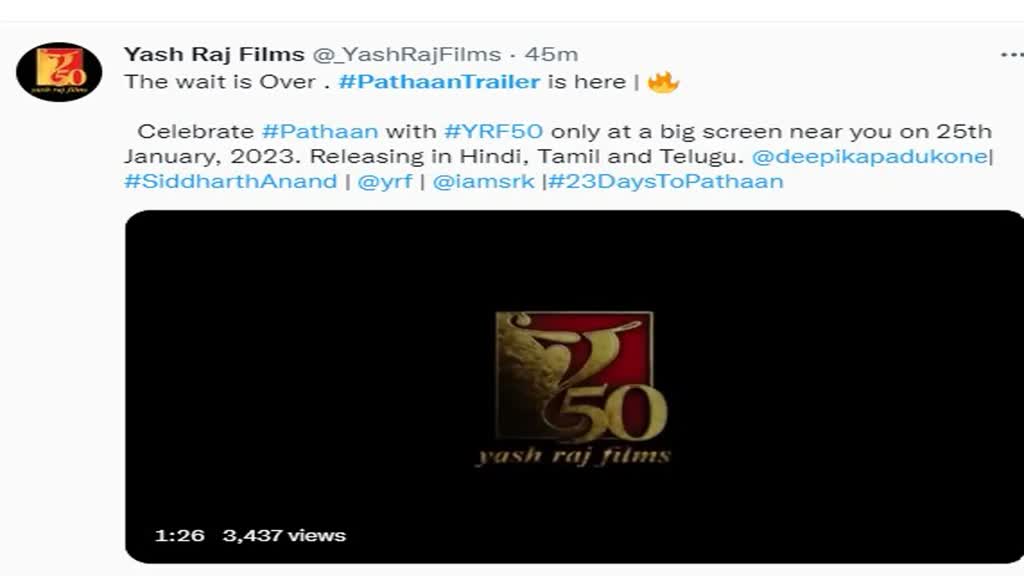Click the yash raj films text in video

point(573,455)
